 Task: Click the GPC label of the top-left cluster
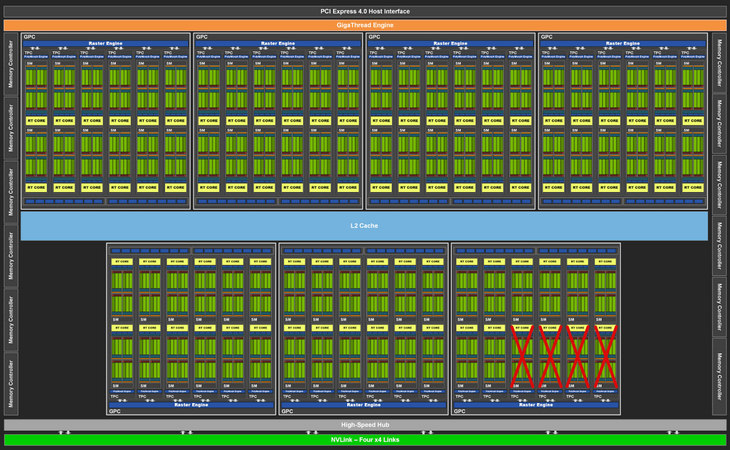[x=29, y=37]
